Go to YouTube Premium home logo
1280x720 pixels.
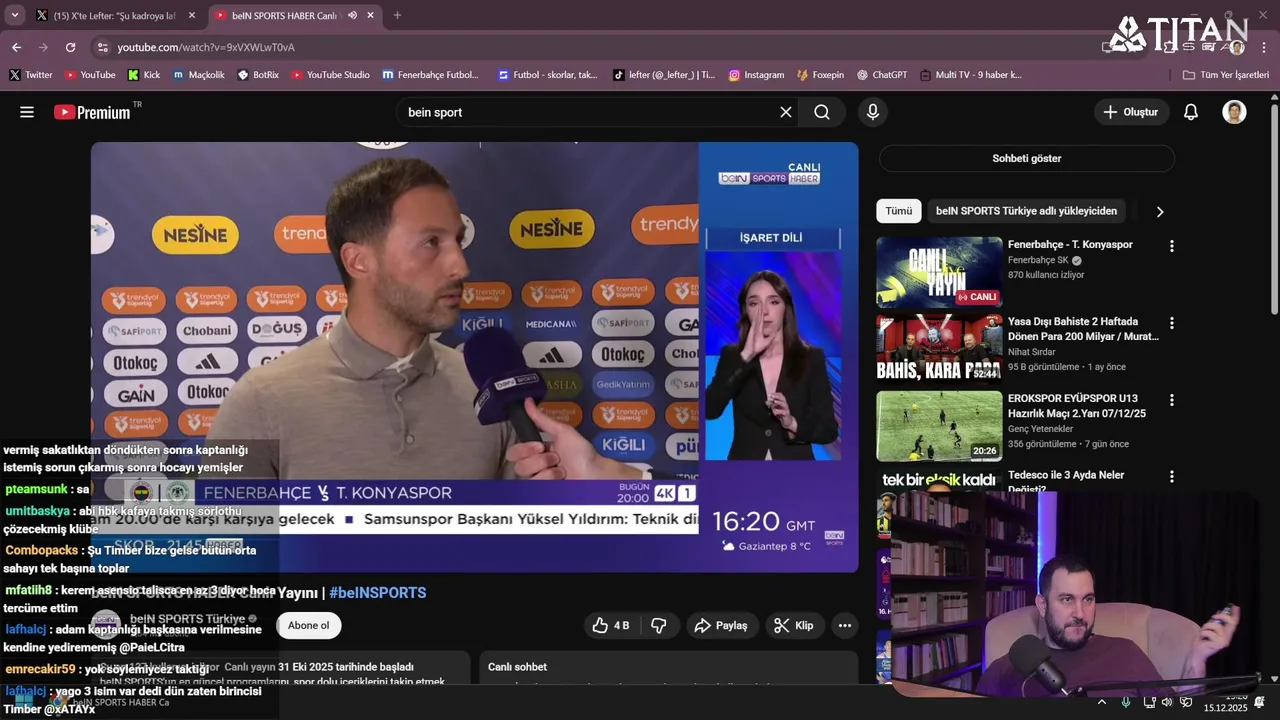pyautogui.click(x=92, y=112)
